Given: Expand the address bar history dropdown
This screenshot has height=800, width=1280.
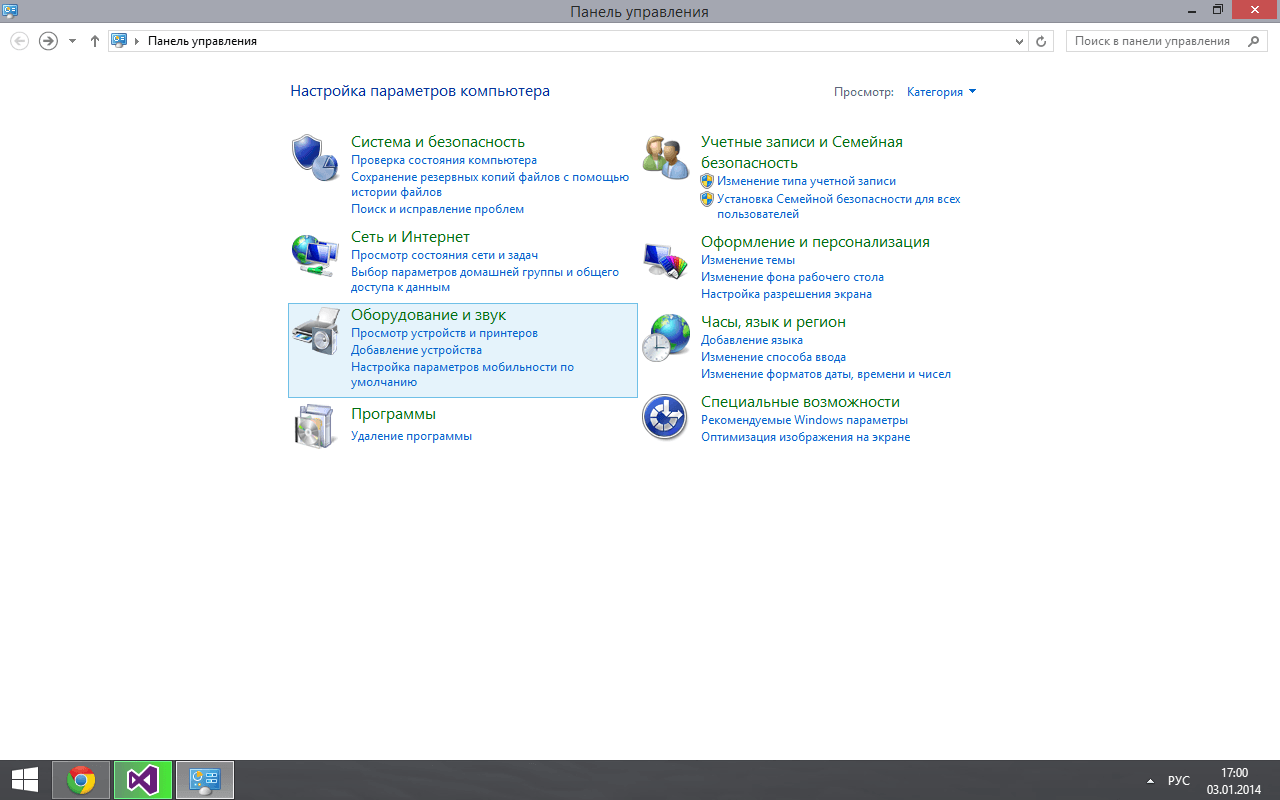Looking at the screenshot, I should (x=1019, y=41).
